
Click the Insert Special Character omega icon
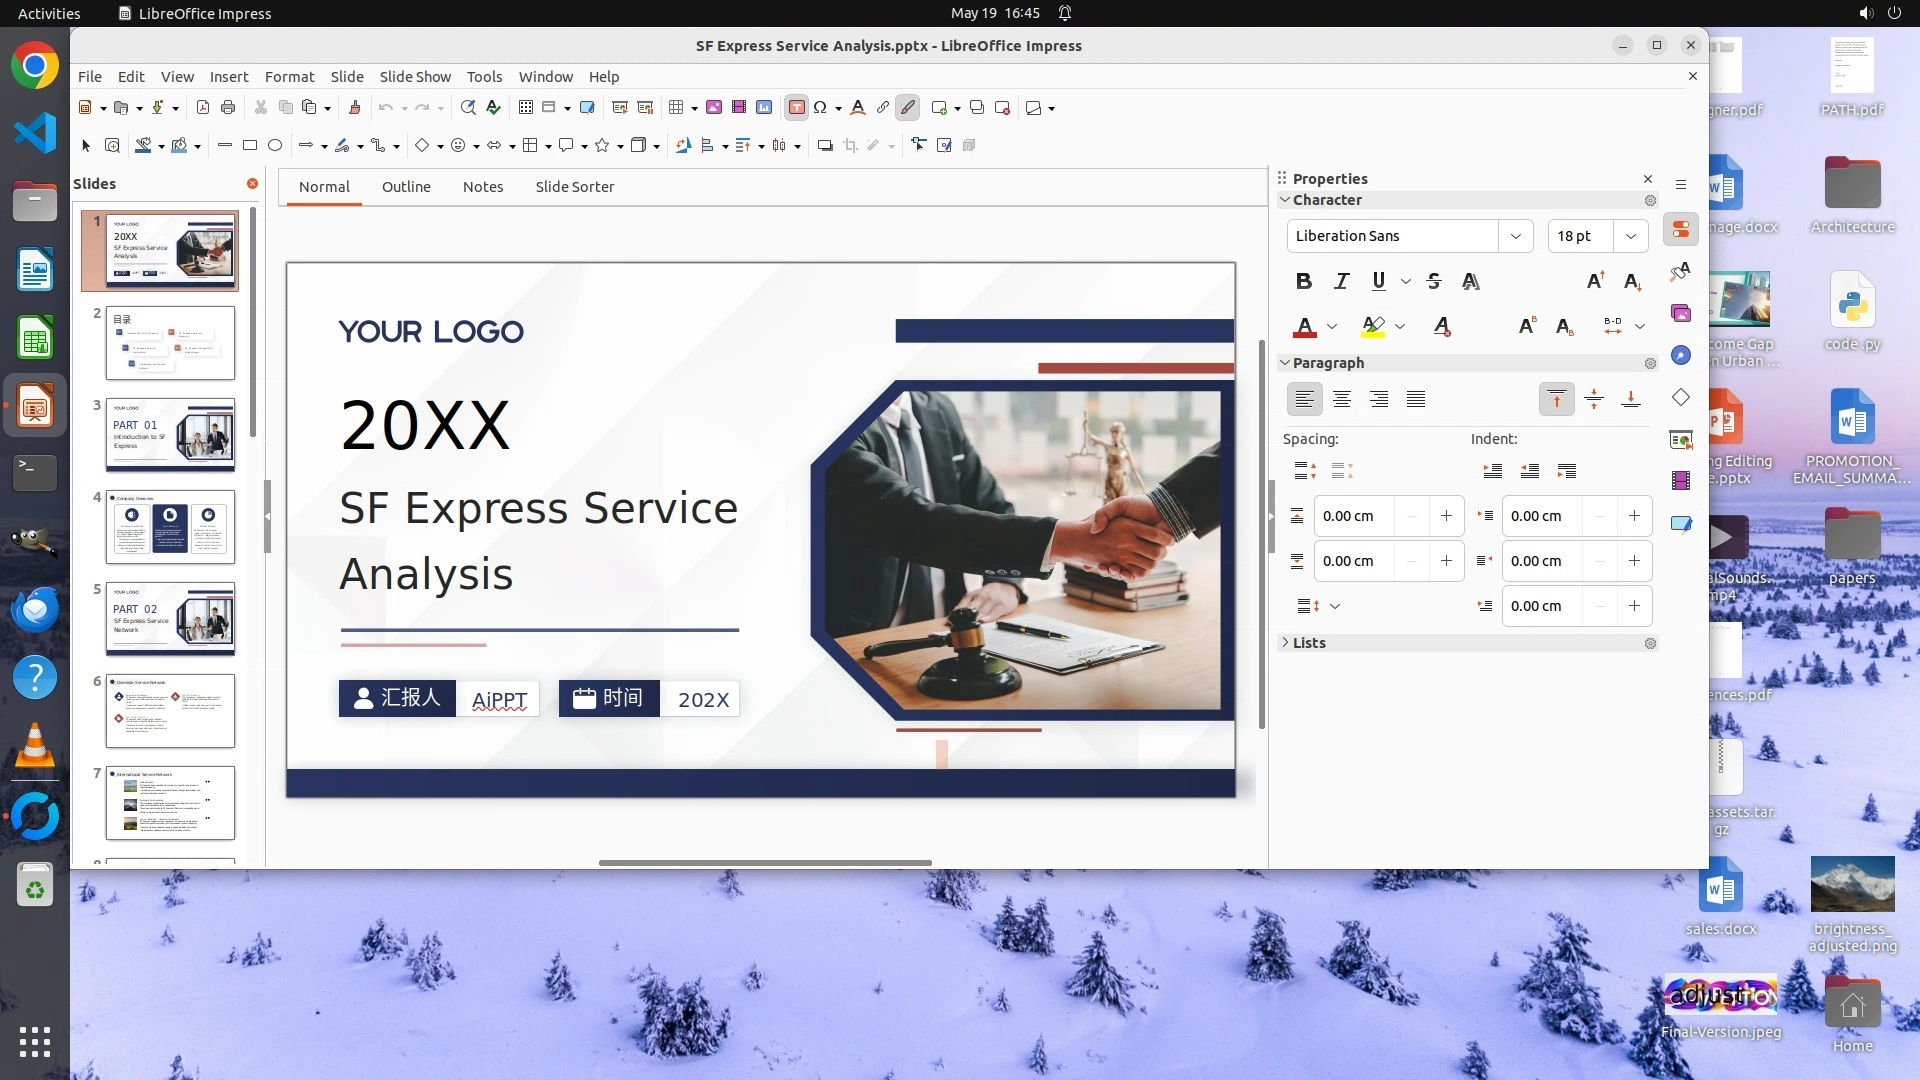point(820,108)
